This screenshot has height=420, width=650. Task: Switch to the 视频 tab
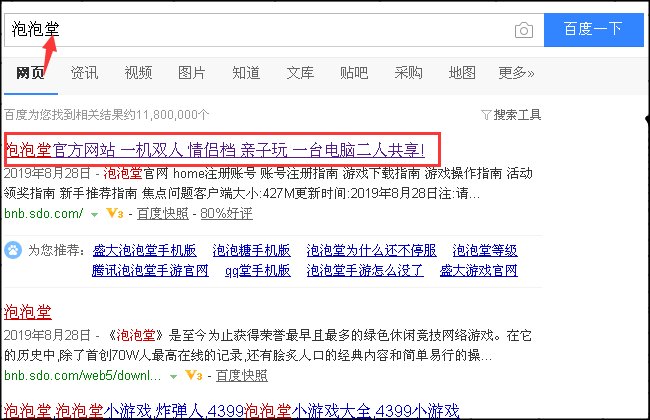tap(138, 73)
